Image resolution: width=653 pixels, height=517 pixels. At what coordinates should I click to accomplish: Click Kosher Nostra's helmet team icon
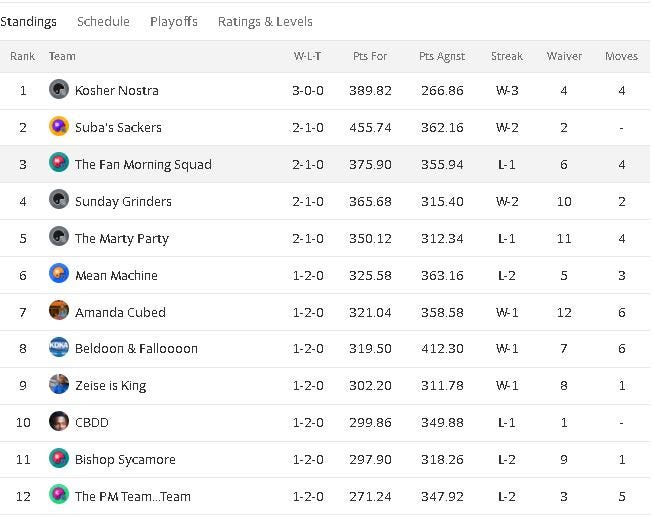pyautogui.click(x=59, y=89)
